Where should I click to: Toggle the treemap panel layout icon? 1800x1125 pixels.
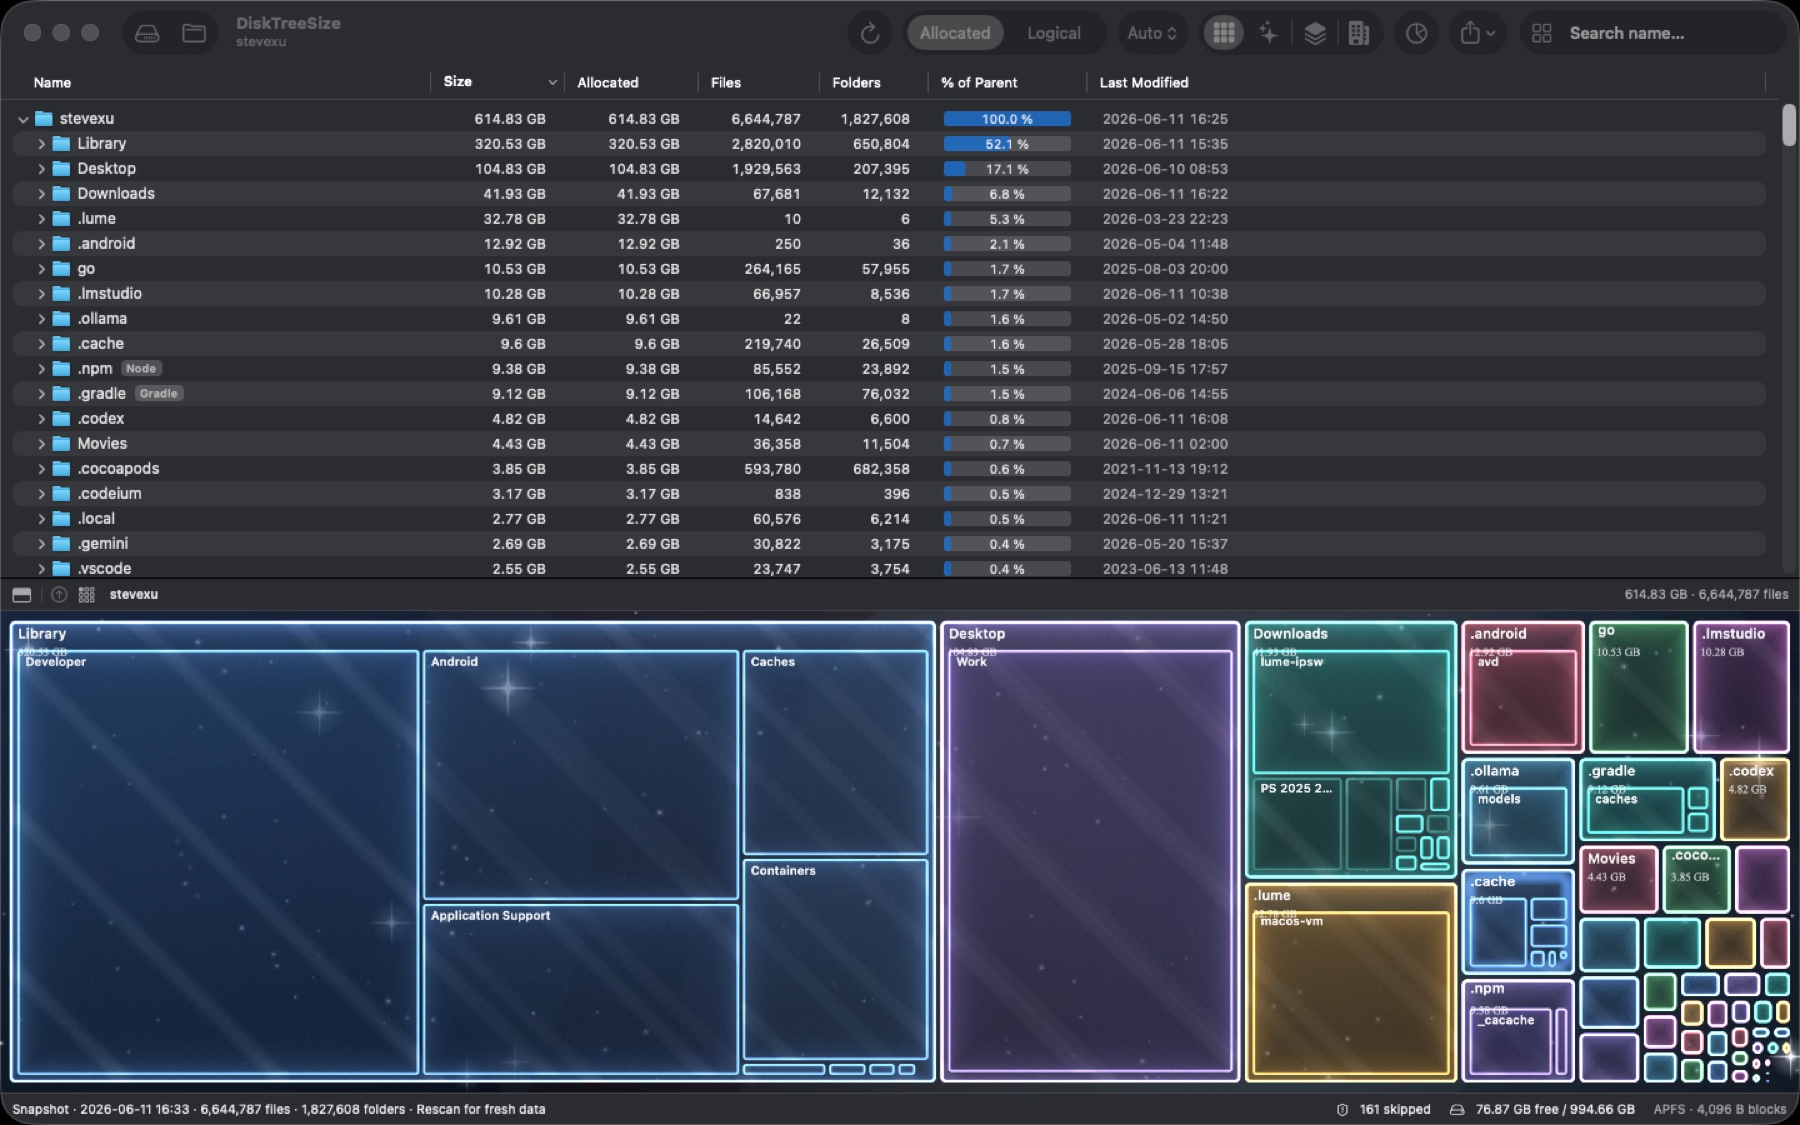[22, 594]
